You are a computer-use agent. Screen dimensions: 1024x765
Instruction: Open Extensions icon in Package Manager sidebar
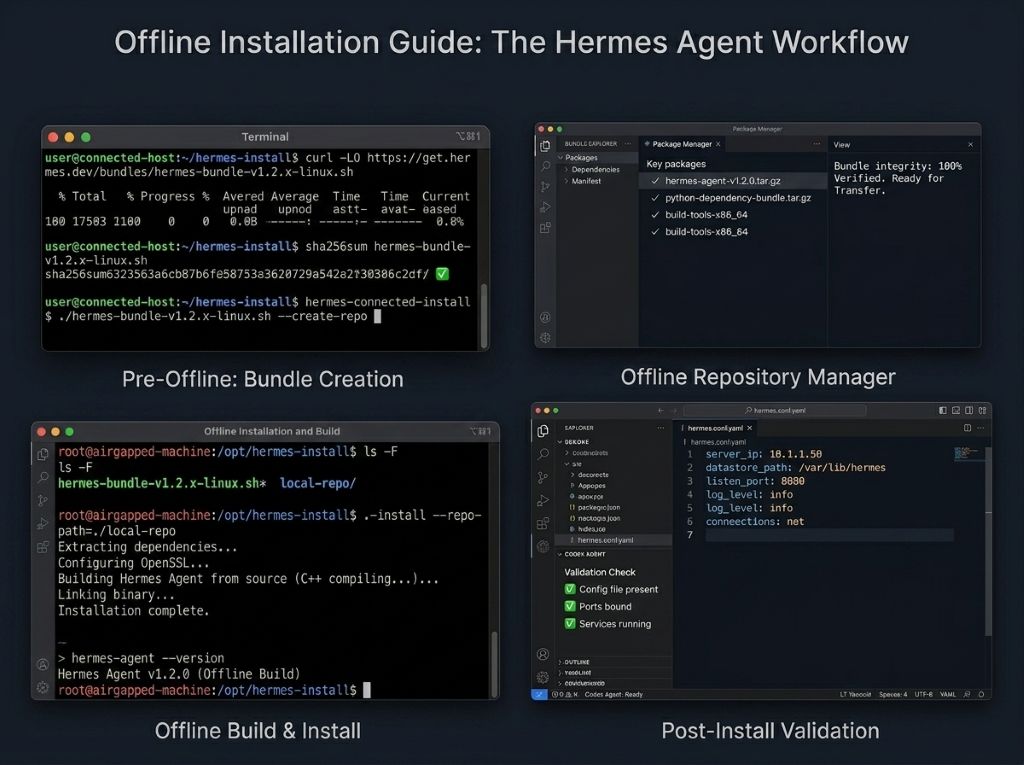pyautogui.click(x=545, y=228)
